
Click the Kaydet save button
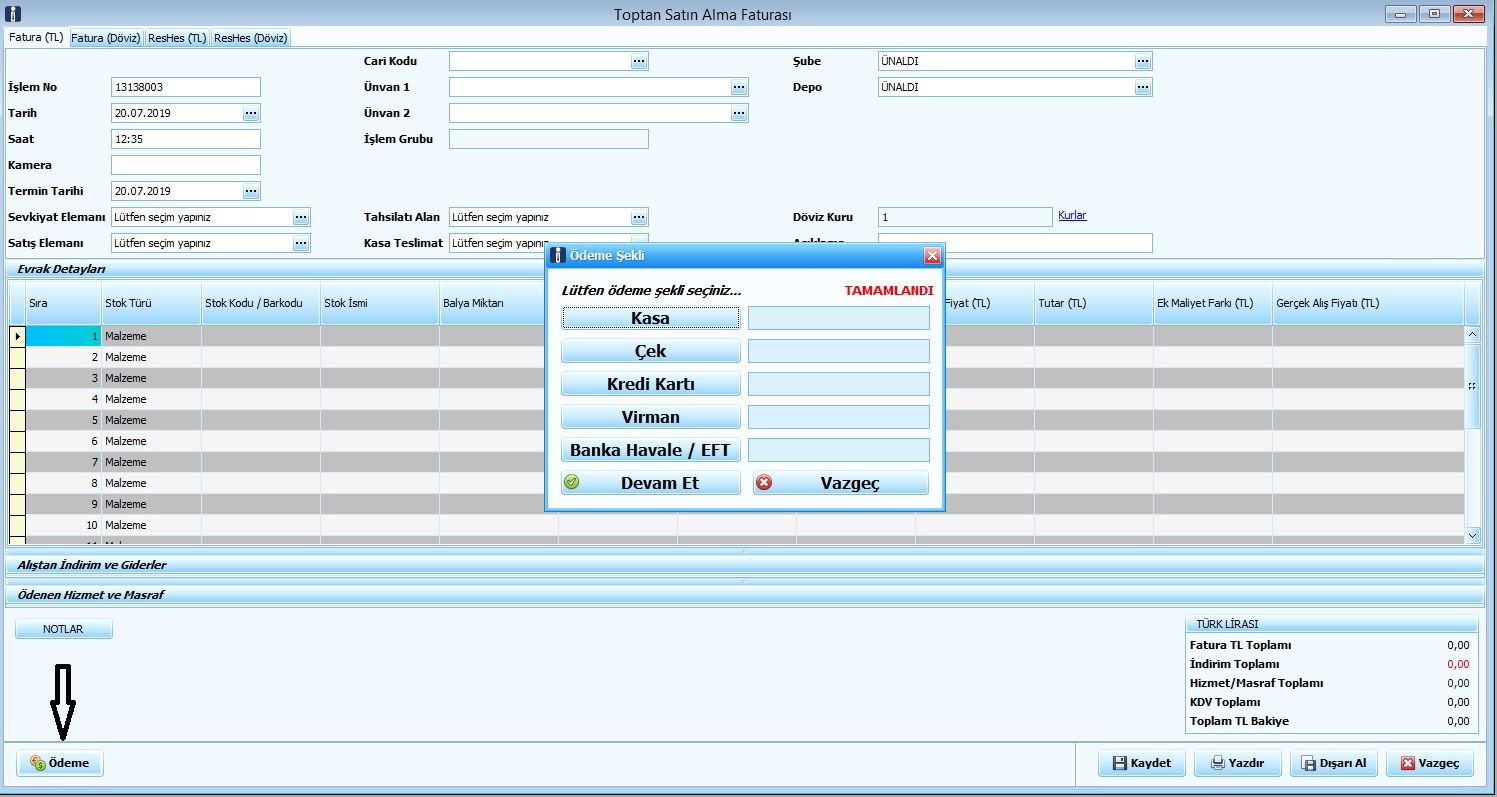[1141, 763]
